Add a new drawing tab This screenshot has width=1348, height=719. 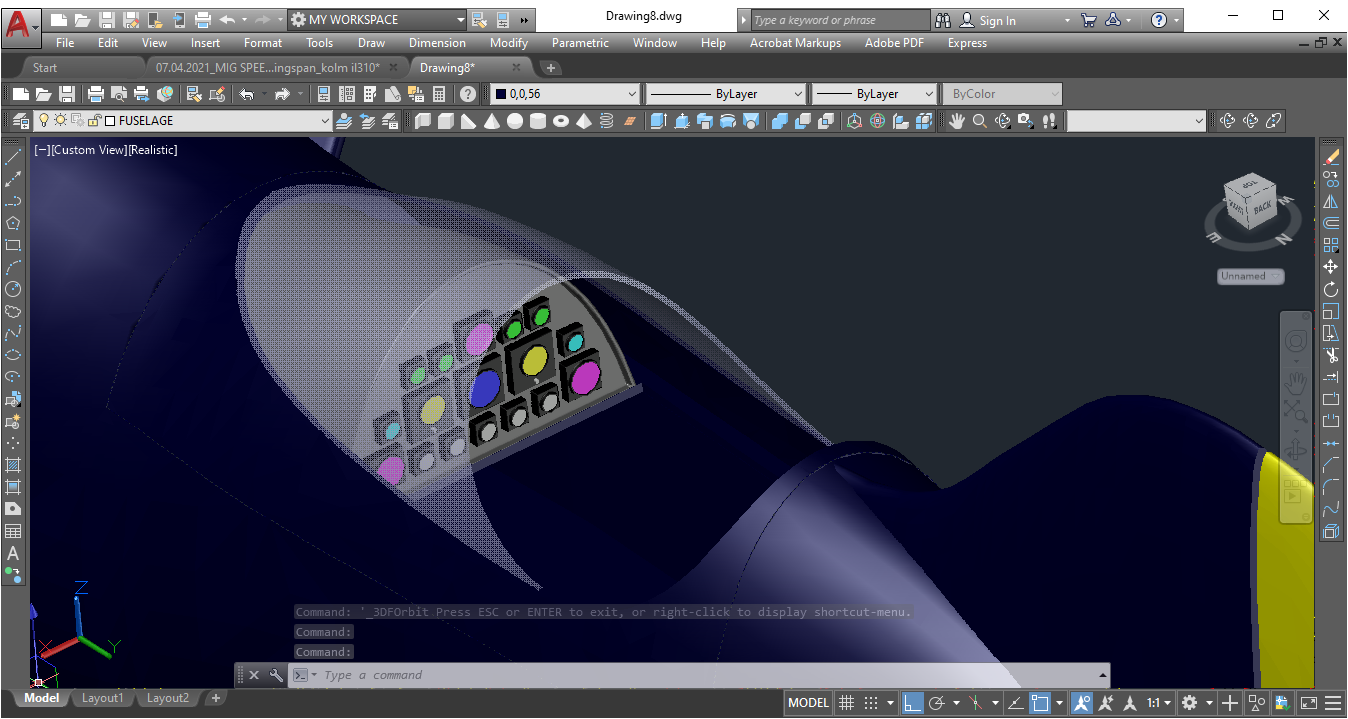click(550, 68)
